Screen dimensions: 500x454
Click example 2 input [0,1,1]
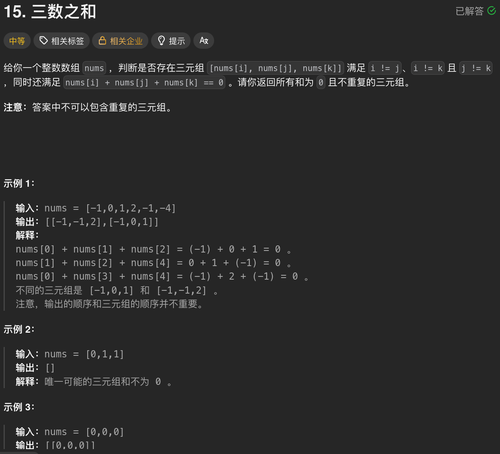point(105,354)
